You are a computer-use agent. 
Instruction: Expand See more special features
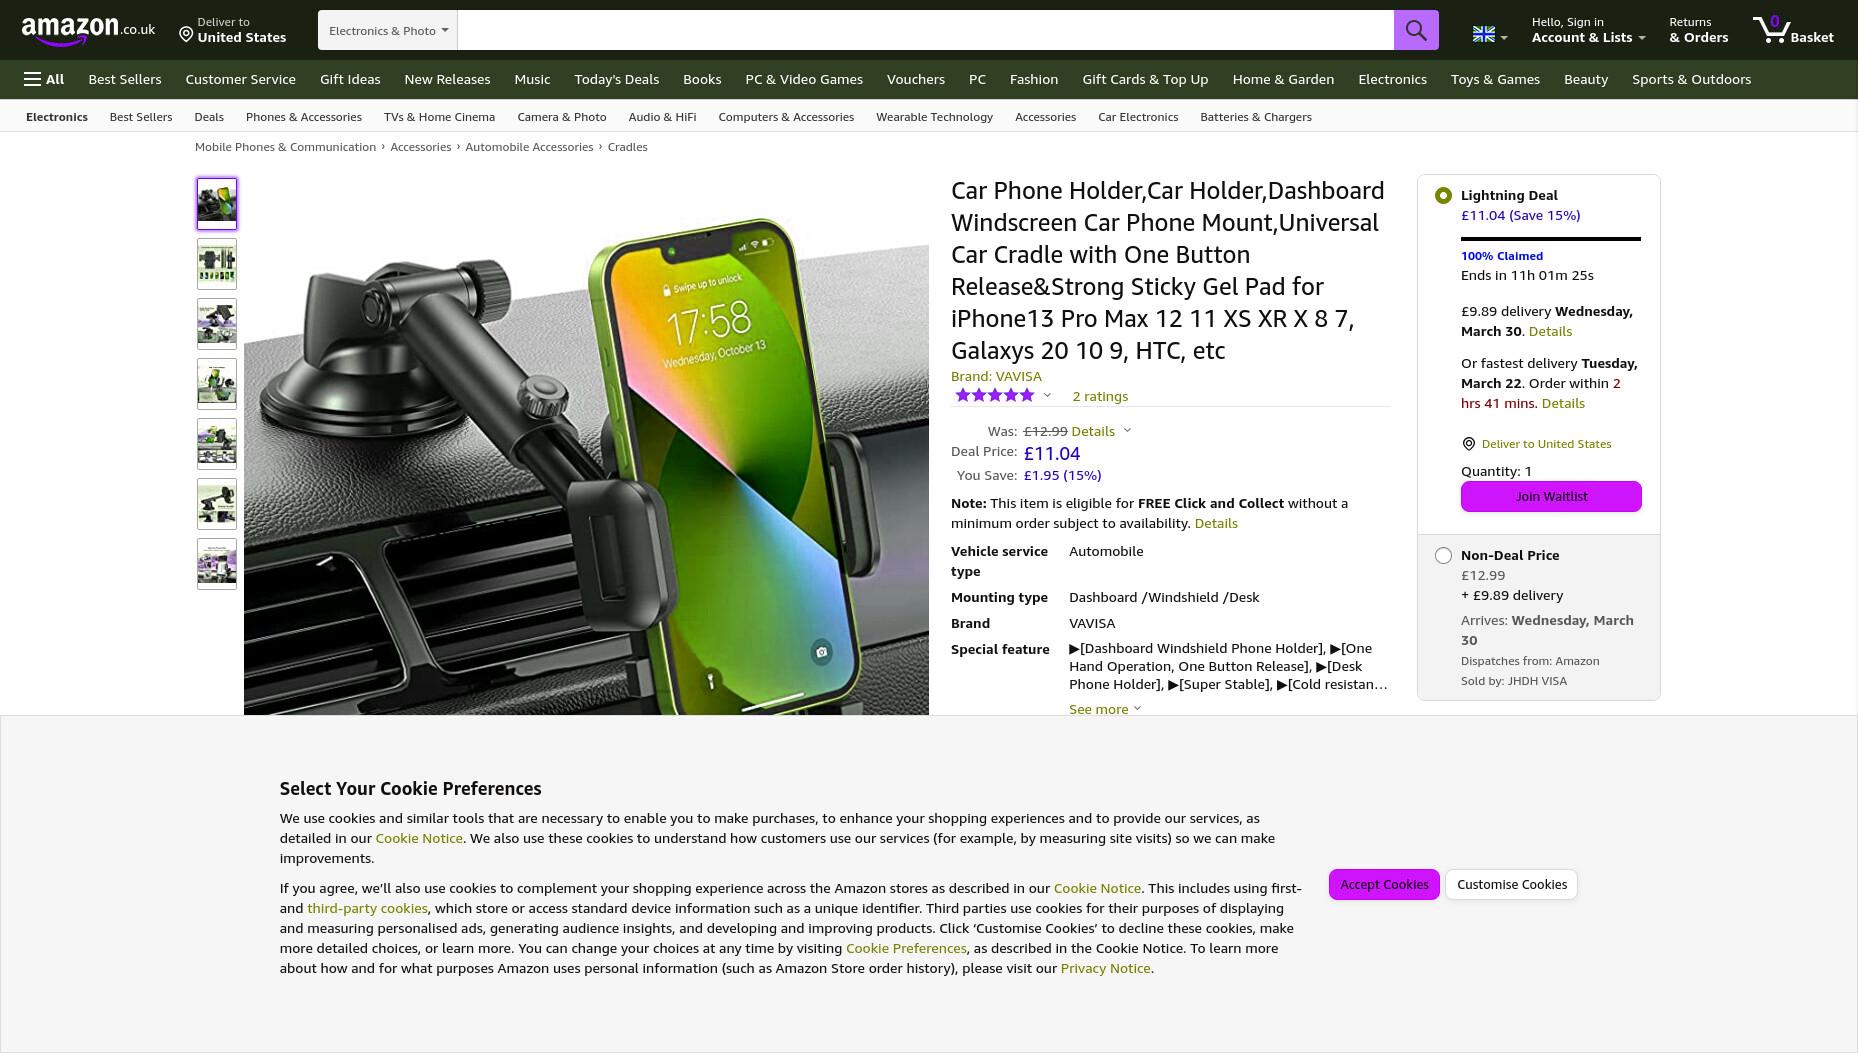(x=1105, y=709)
